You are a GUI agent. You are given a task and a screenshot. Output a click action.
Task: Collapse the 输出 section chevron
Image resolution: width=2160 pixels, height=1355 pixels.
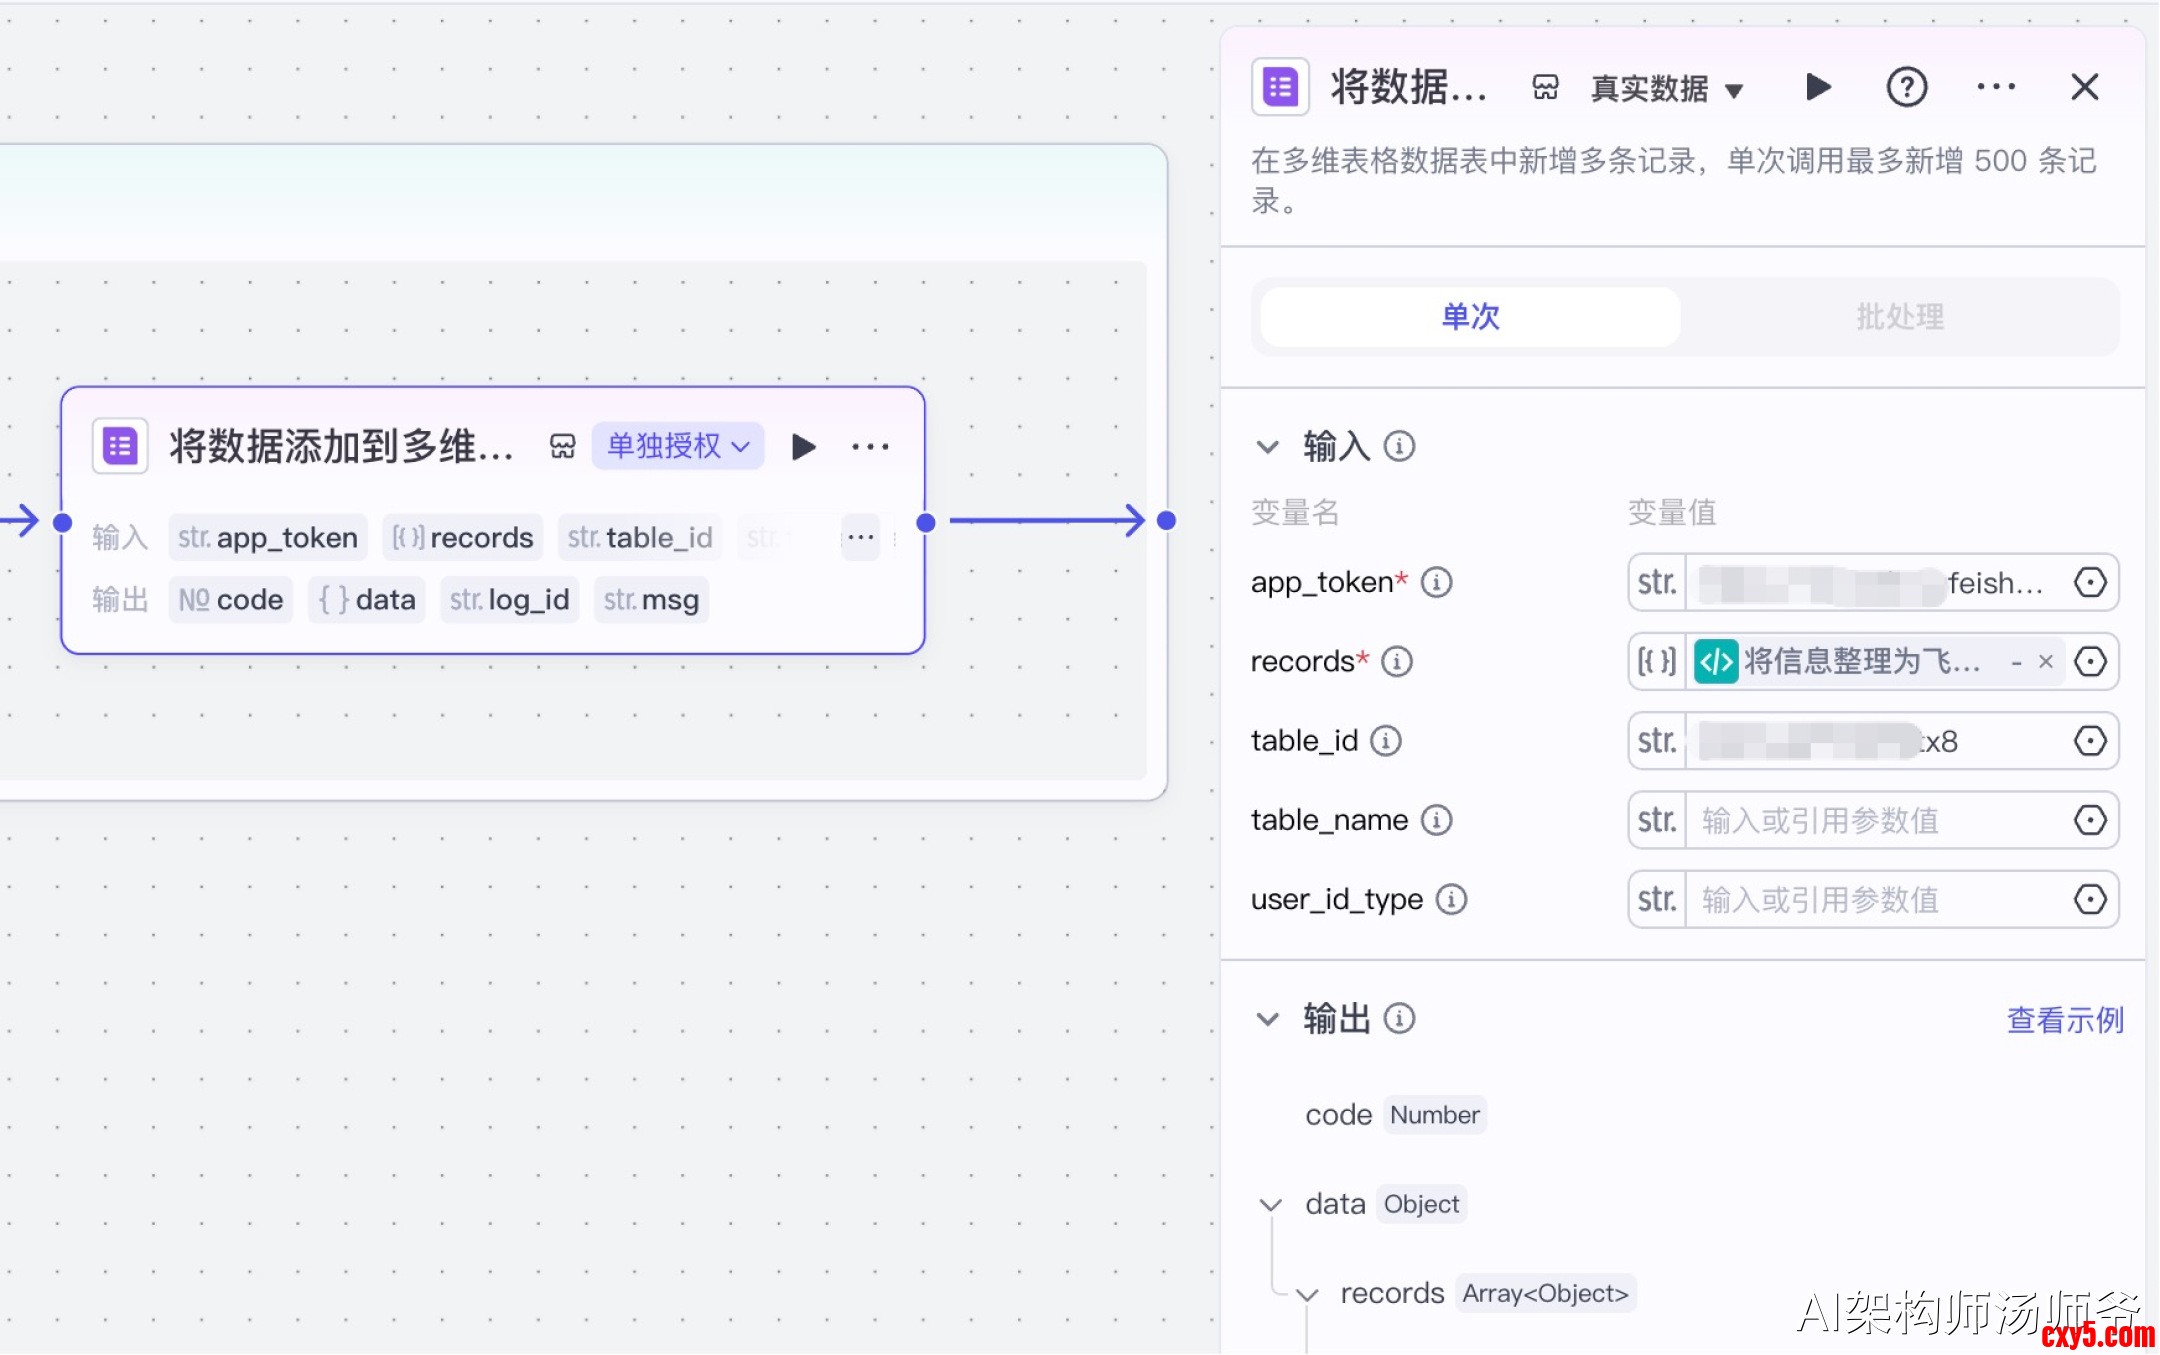[x=1267, y=1019]
